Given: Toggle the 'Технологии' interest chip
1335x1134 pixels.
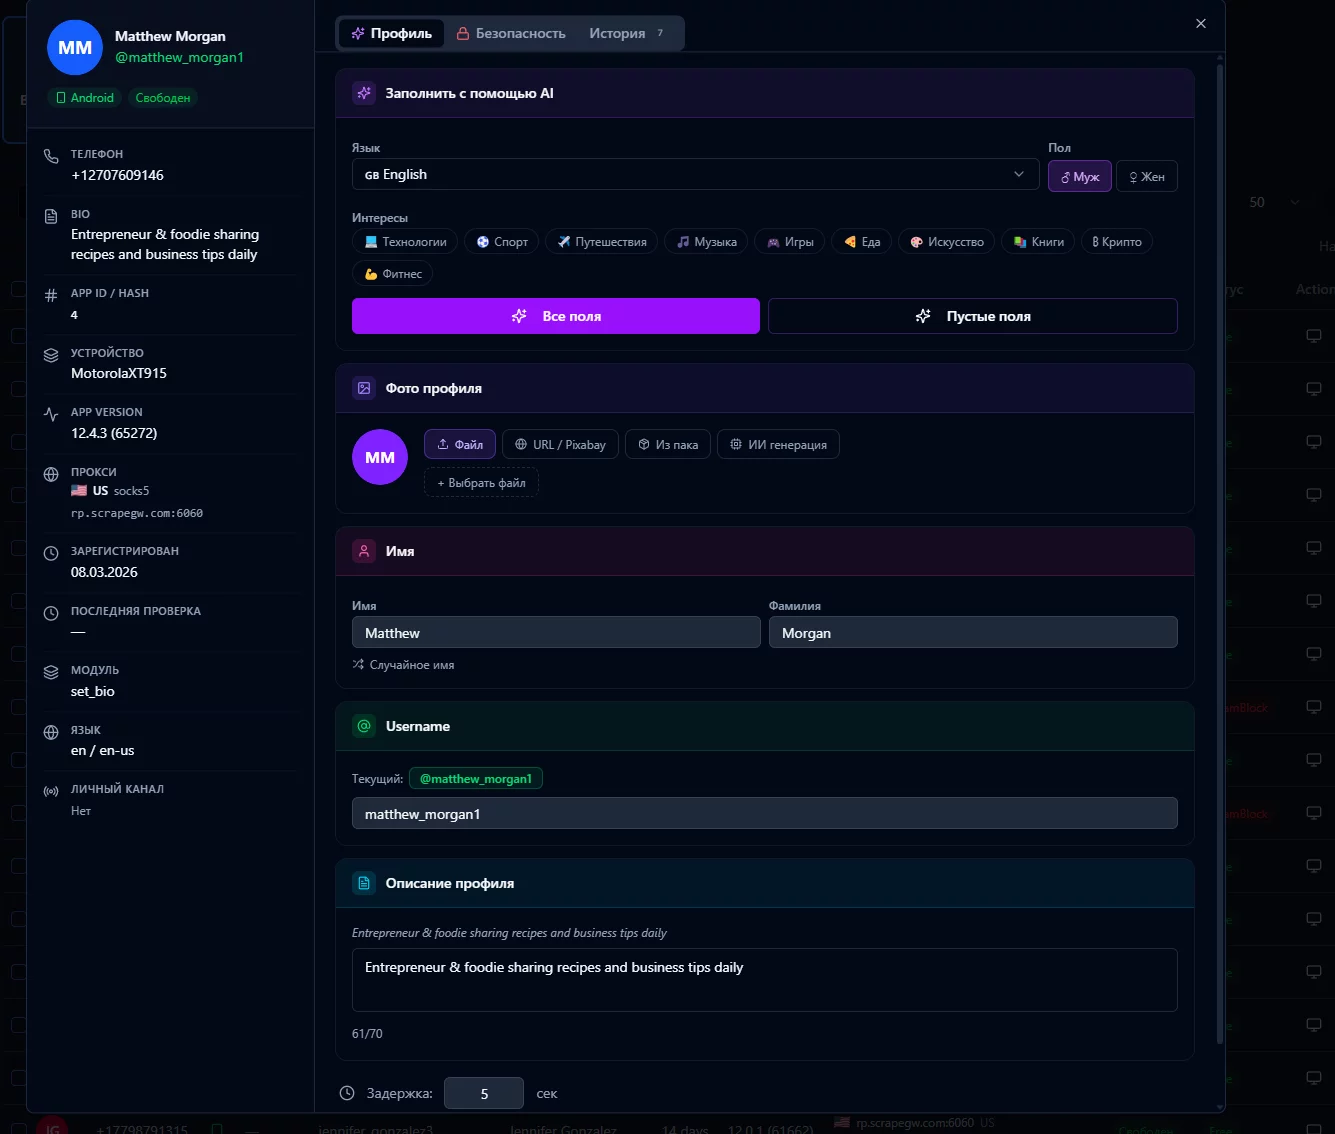Looking at the screenshot, I should 405,242.
